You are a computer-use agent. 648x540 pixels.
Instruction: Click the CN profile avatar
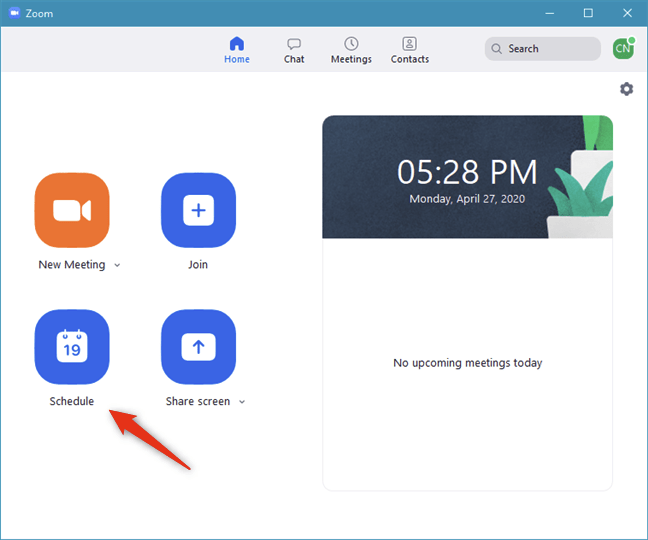(x=623, y=48)
